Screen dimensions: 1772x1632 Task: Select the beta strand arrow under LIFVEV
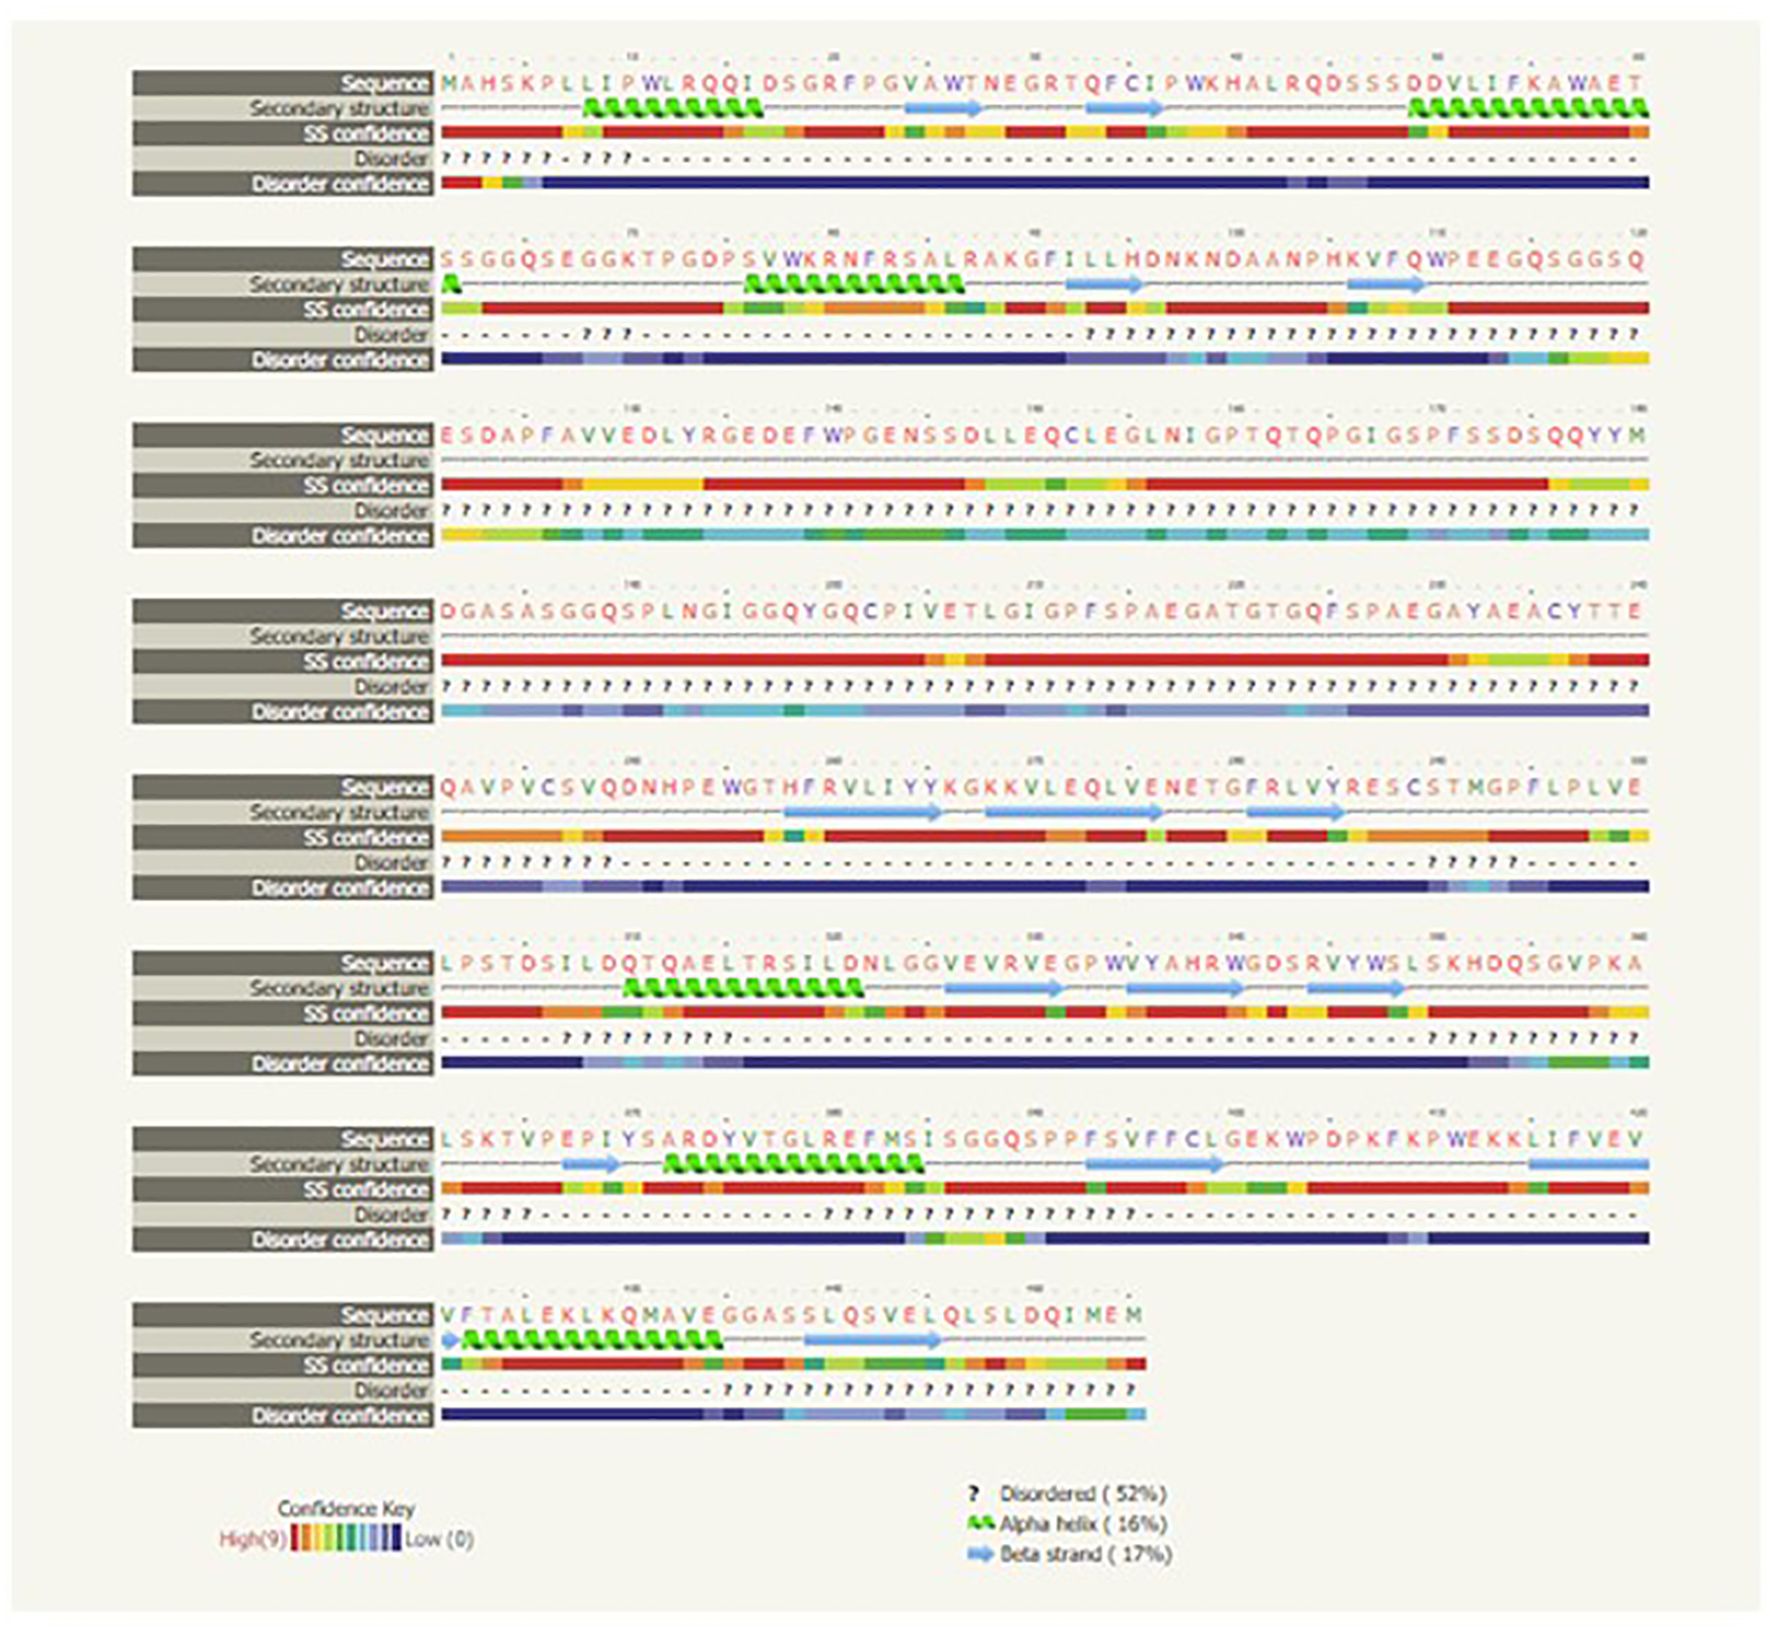(1588, 1164)
